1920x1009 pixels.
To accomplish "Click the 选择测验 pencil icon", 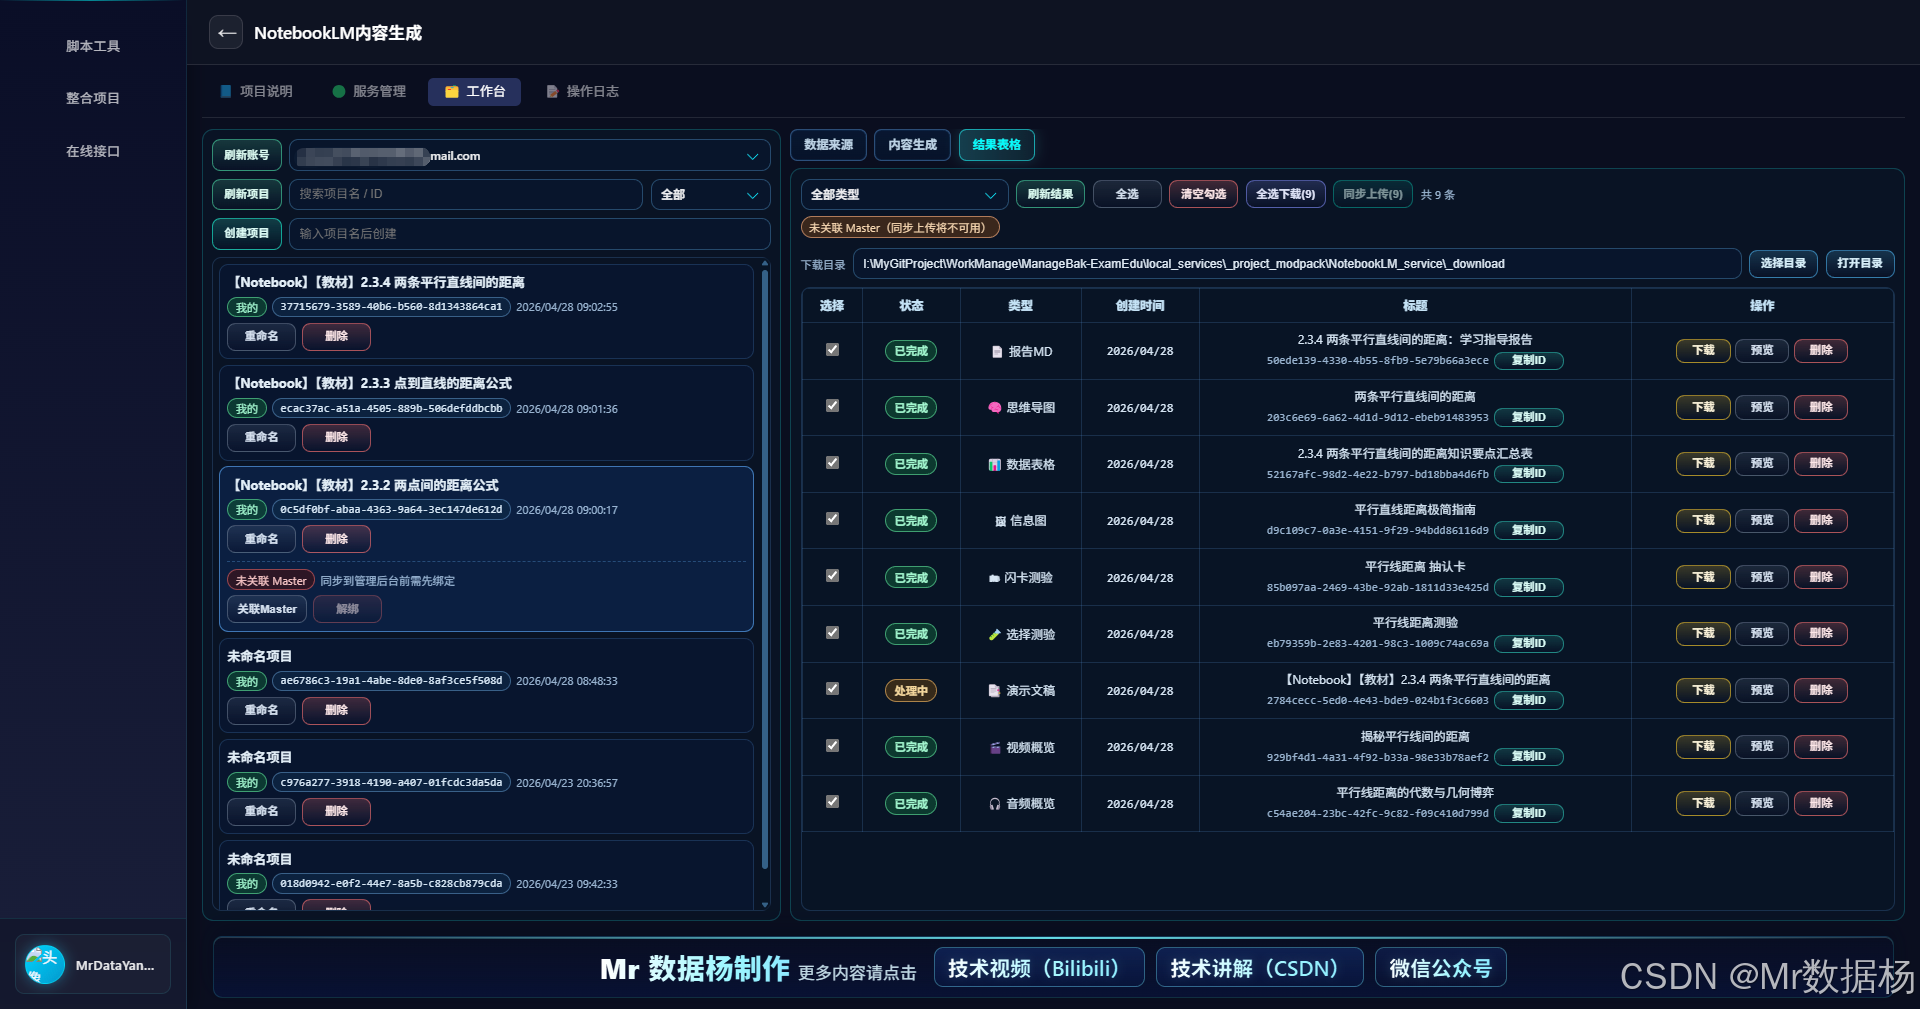I will pos(995,635).
